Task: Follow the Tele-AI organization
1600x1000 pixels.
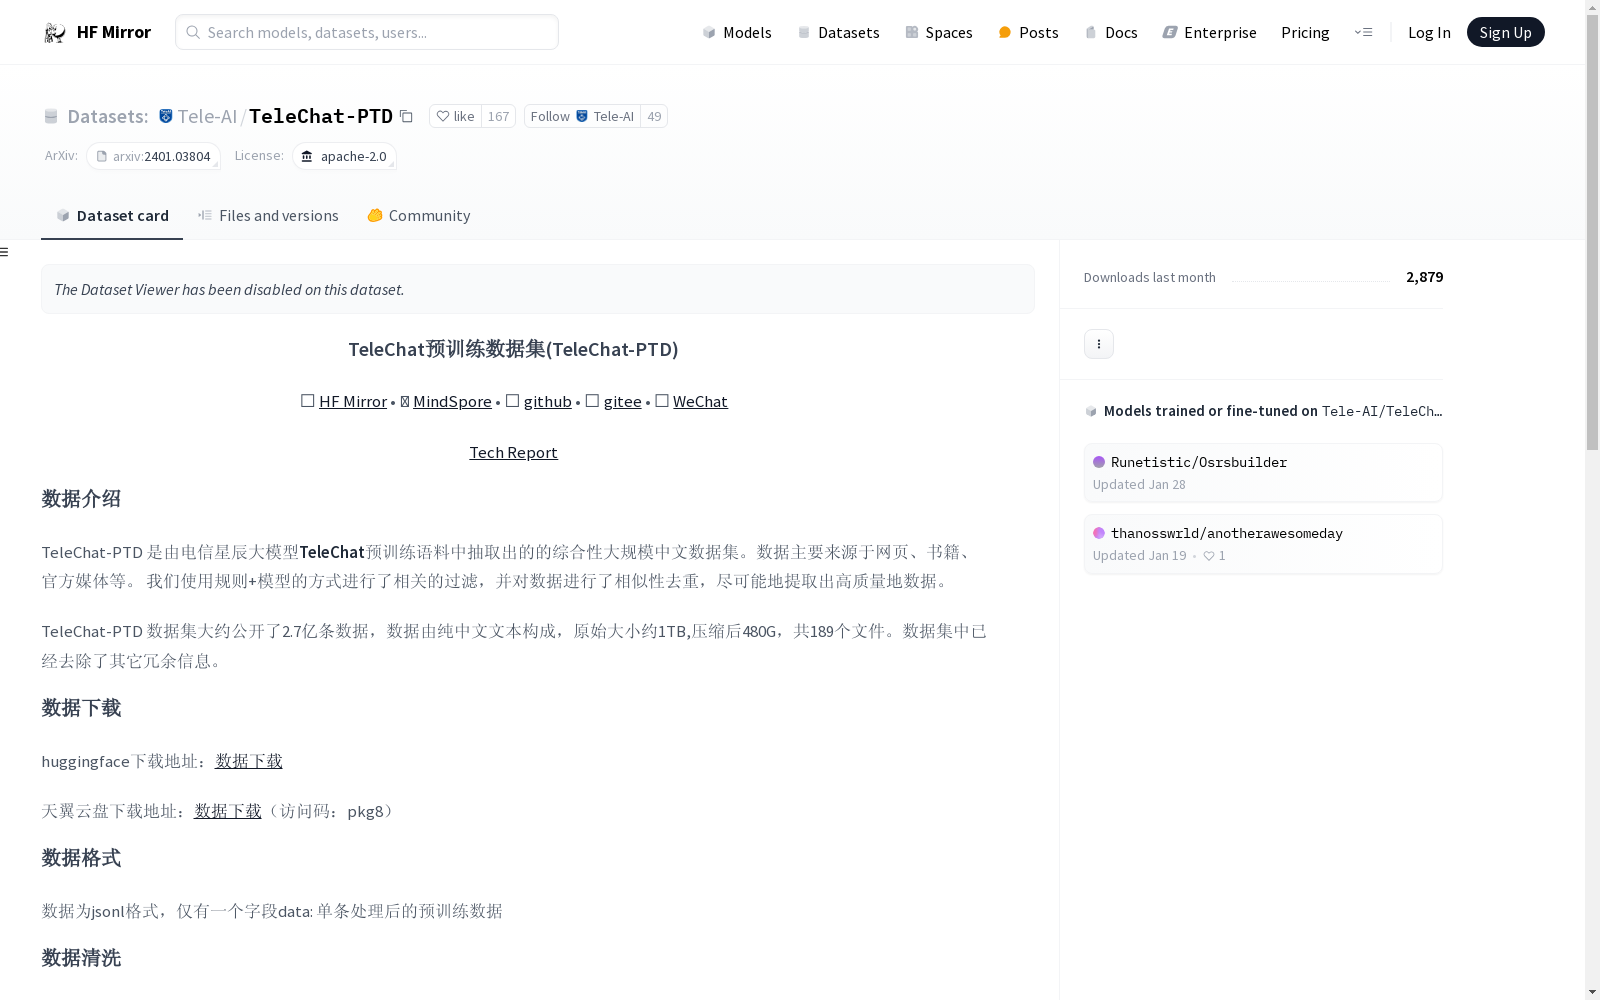Action: 550,117
